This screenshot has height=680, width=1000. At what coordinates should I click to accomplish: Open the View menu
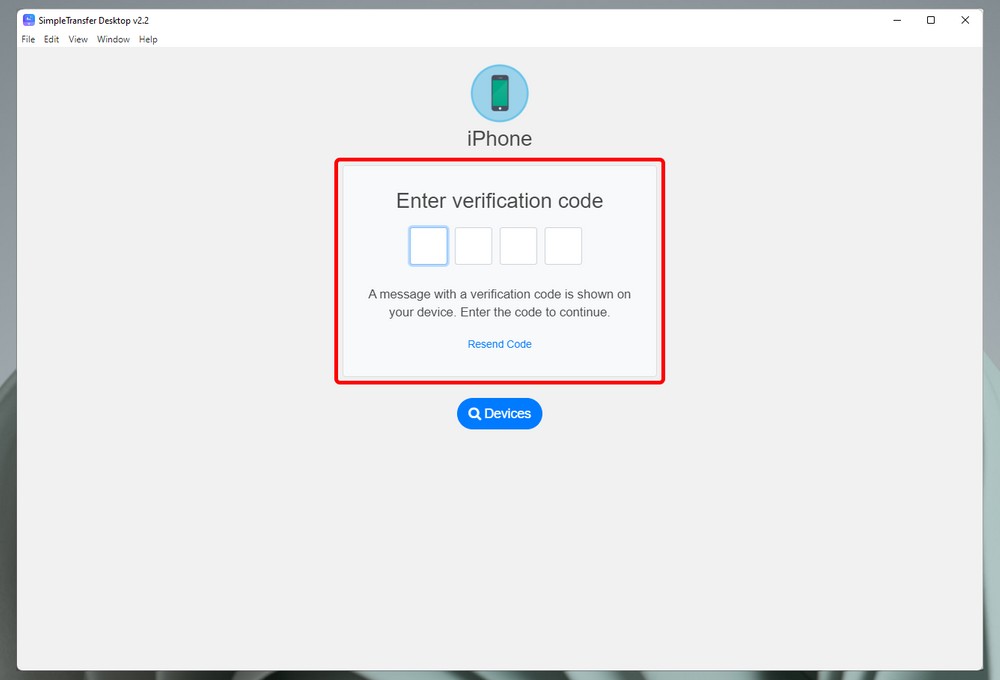[78, 40]
